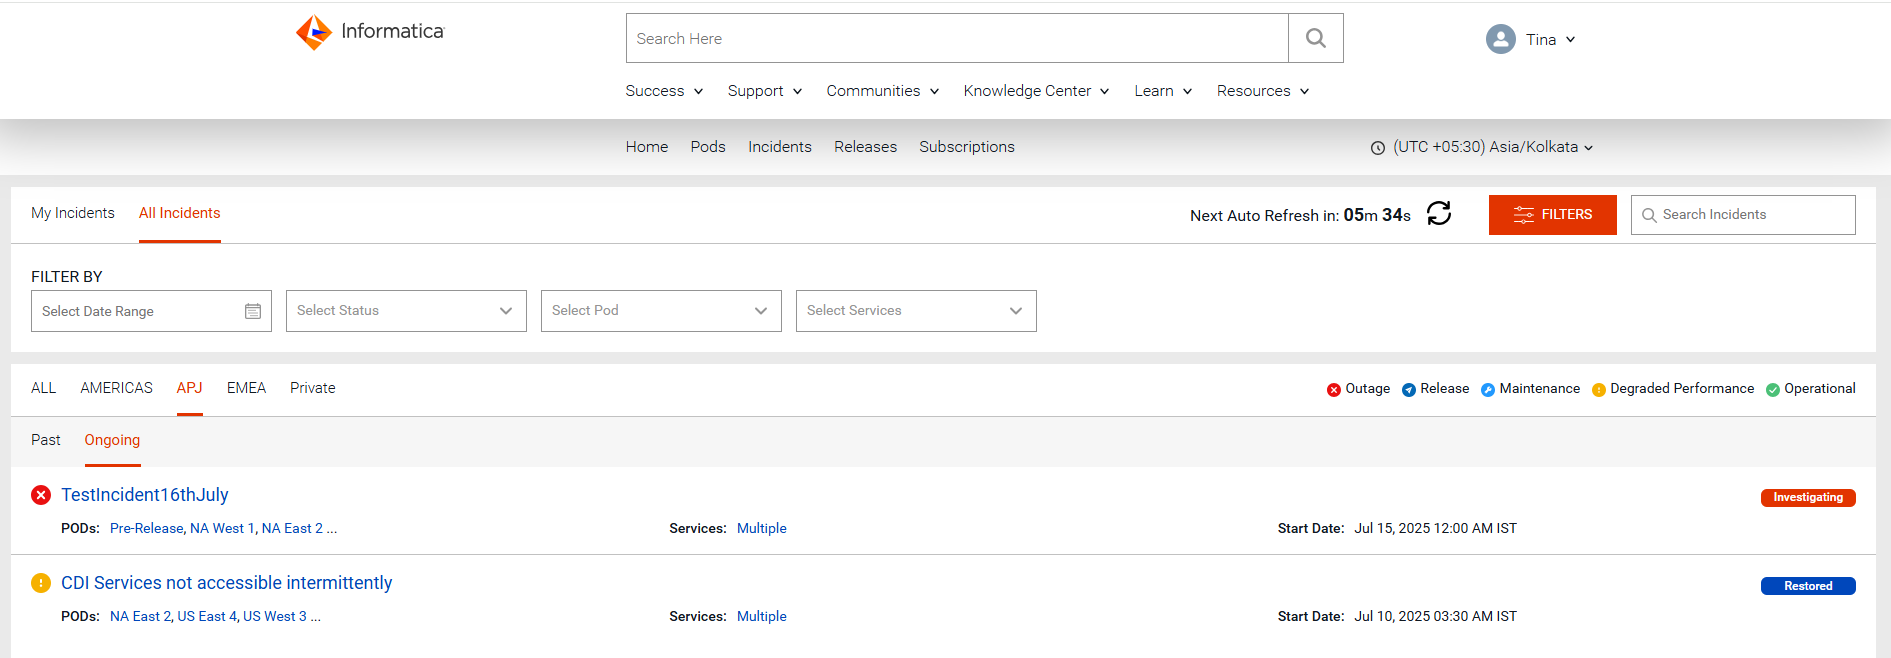This screenshot has width=1891, height=658.
Task: Click PODs link for CDI Services incident
Action: (216, 616)
